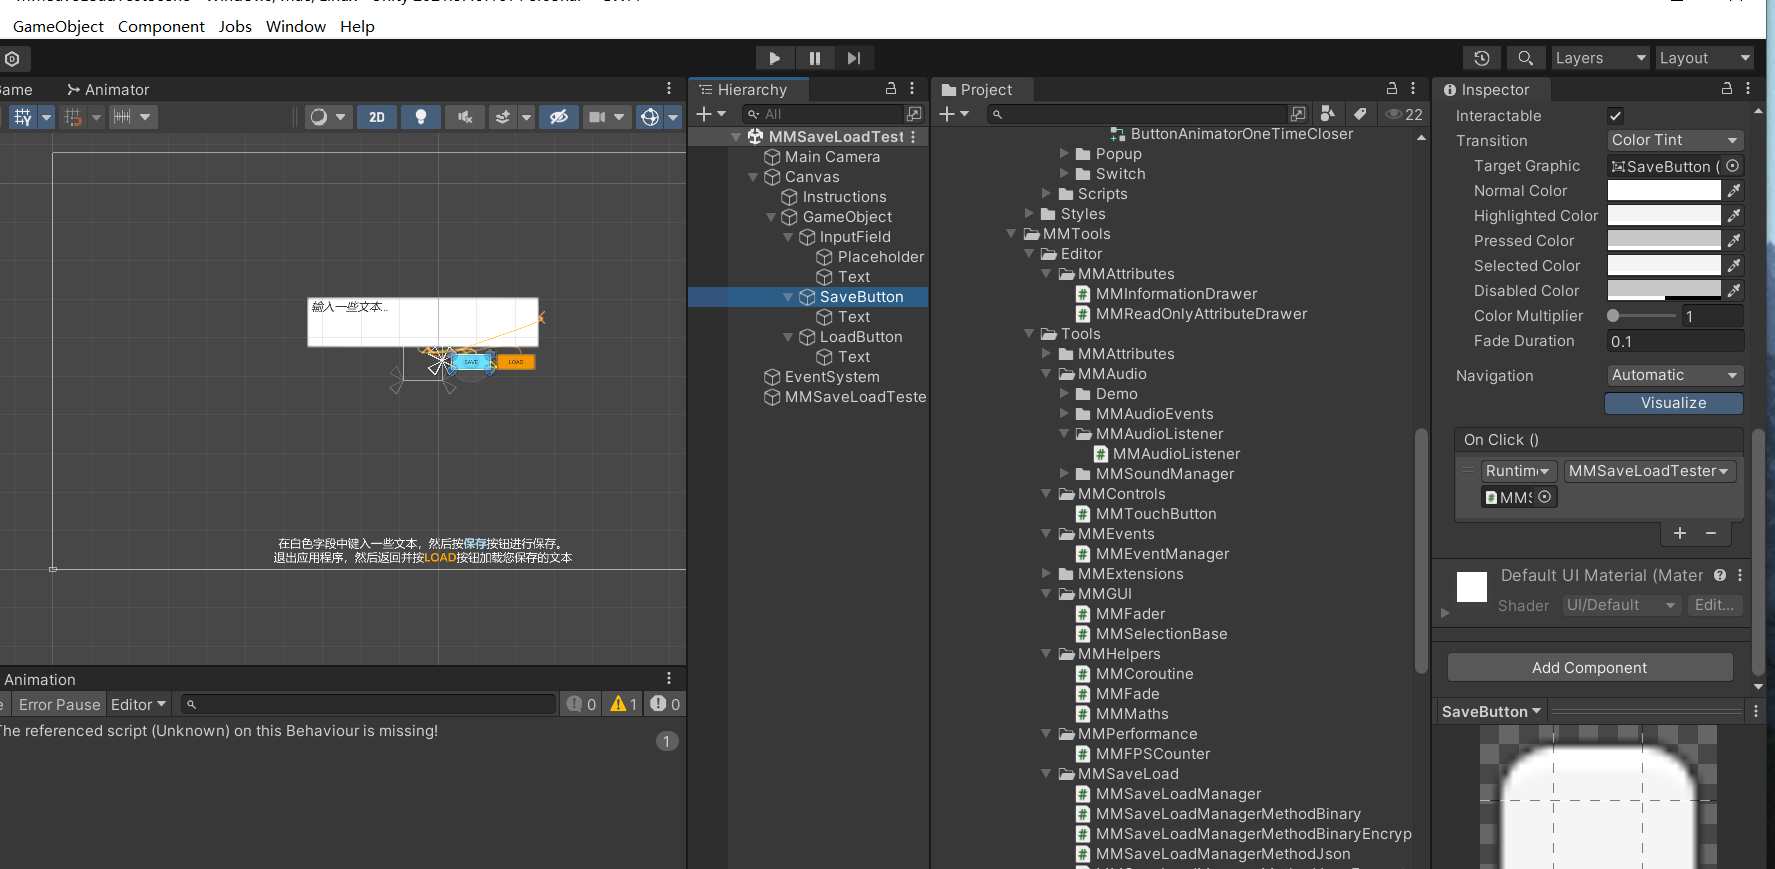
Task: Collapse the LoadButton node in Hierarchy
Action: pyautogui.click(x=788, y=337)
